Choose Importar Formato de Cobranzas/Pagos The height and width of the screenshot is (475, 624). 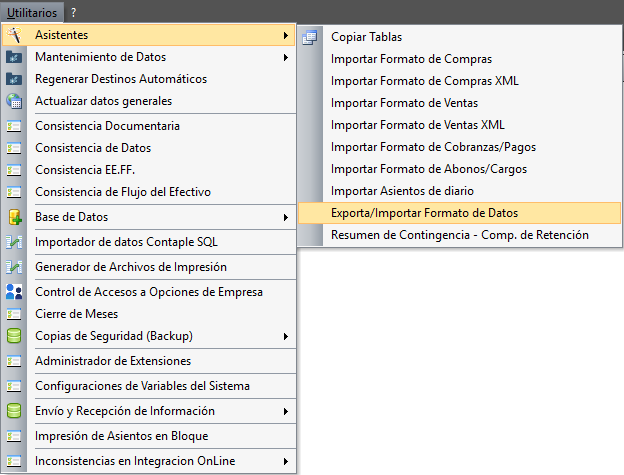460,147
